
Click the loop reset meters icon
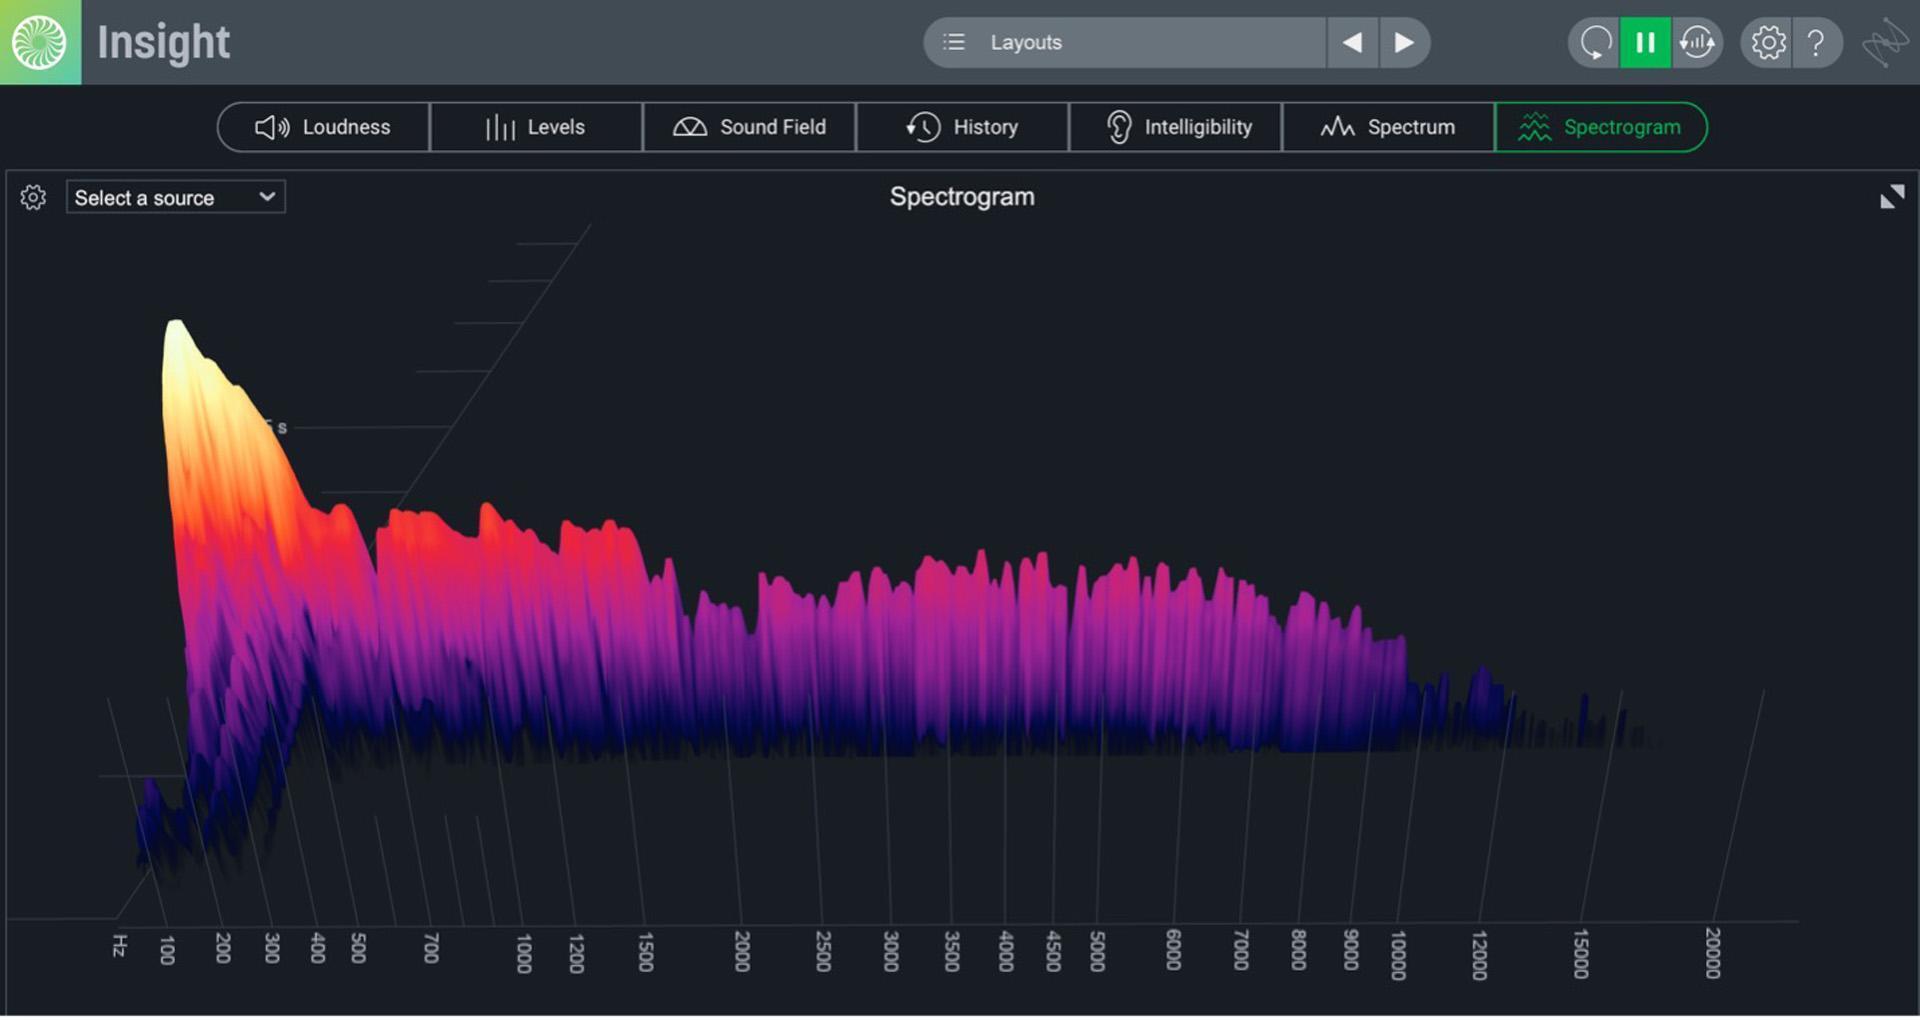1594,42
